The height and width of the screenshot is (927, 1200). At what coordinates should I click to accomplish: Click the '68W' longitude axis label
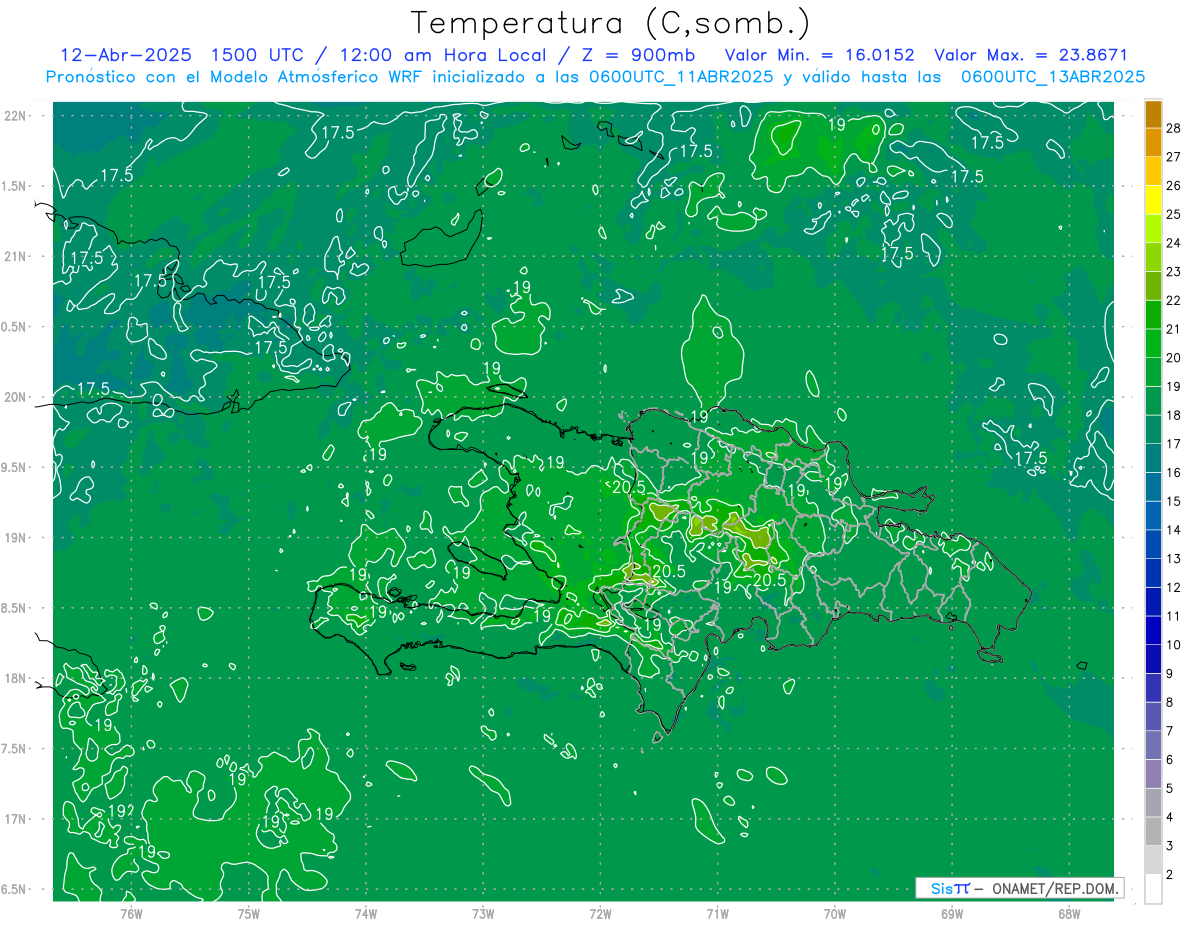tap(1069, 914)
